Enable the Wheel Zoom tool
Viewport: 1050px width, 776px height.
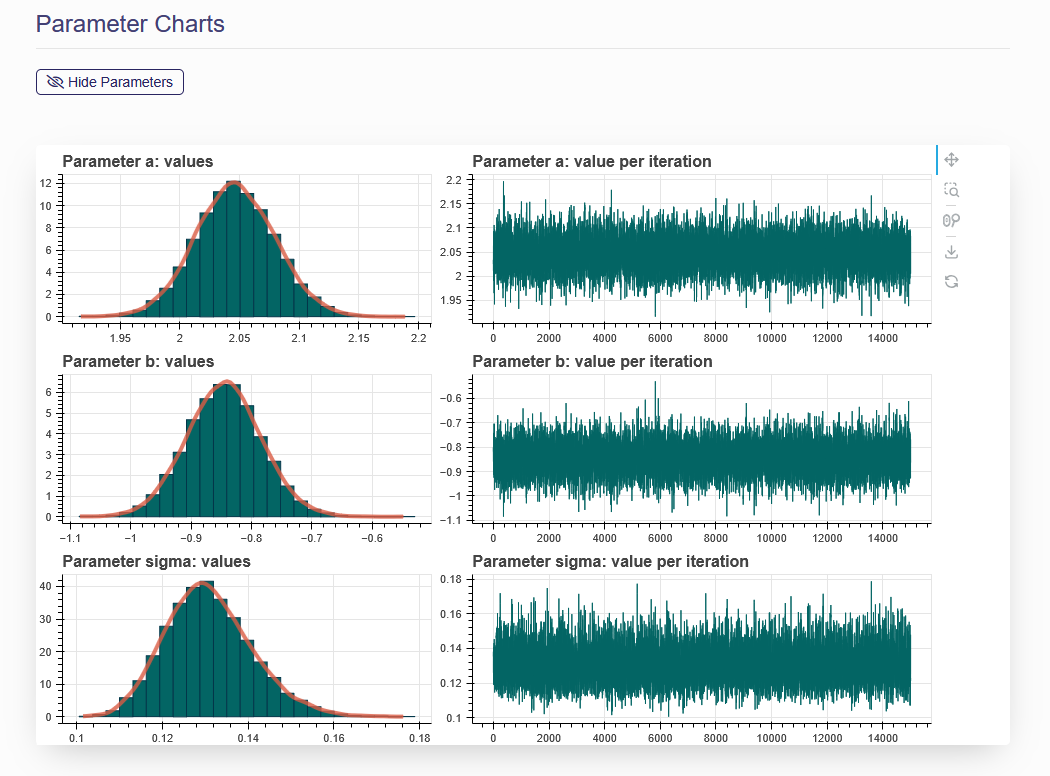click(952, 221)
